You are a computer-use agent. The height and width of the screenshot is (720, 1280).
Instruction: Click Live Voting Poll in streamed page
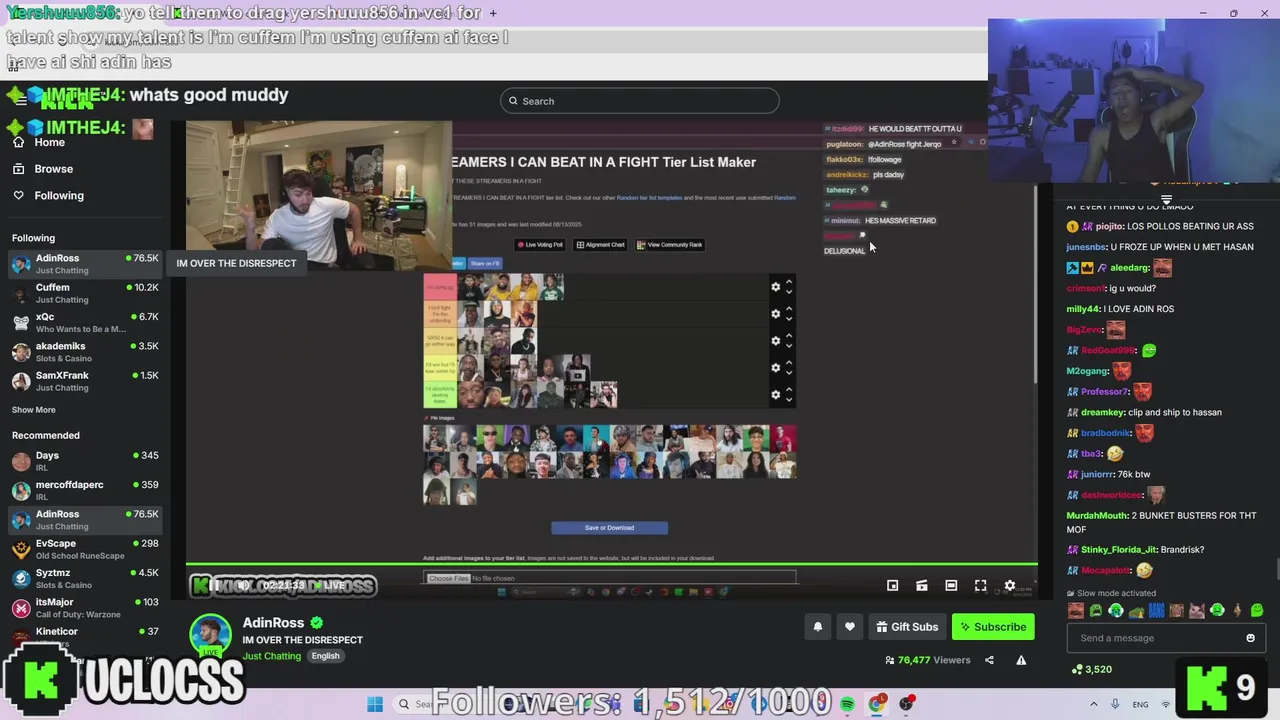[540, 245]
